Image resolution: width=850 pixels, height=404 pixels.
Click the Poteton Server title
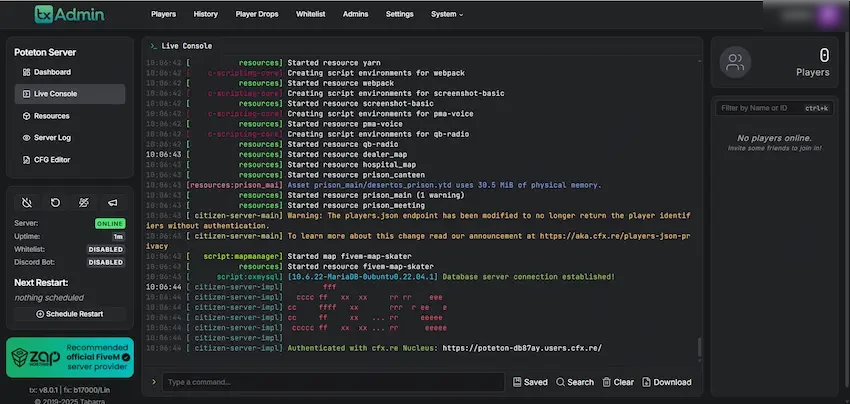(45, 53)
